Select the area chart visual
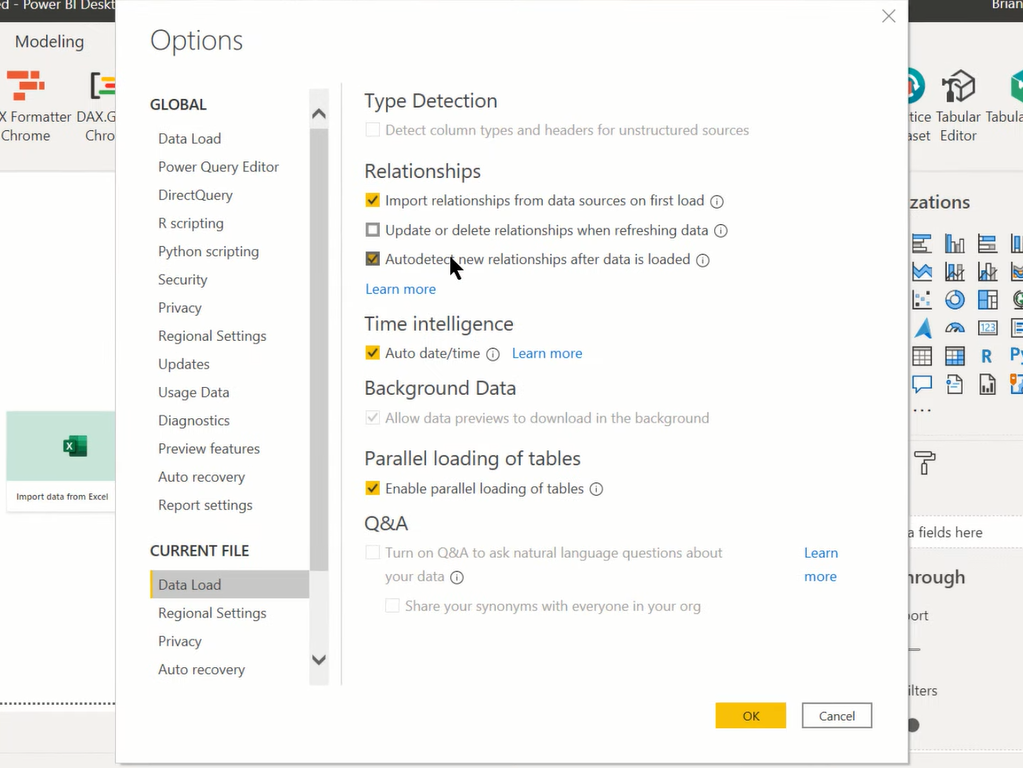This screenshot has width=1023, height=768. (x=922, y=271)
